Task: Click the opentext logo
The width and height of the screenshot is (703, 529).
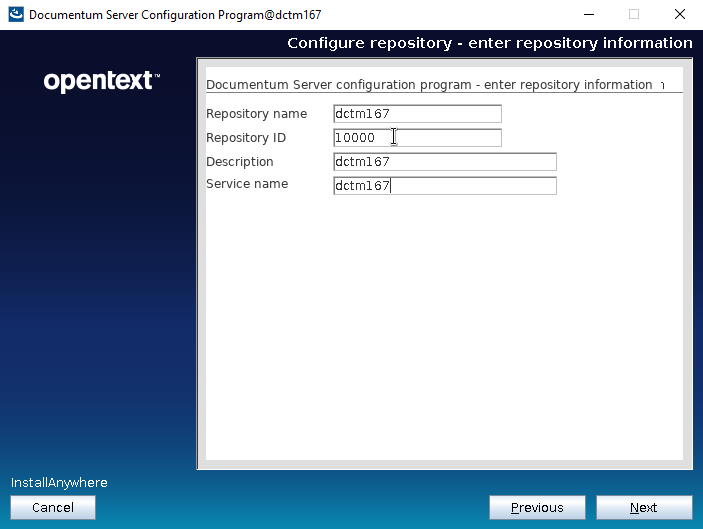Action: point(101,81)
